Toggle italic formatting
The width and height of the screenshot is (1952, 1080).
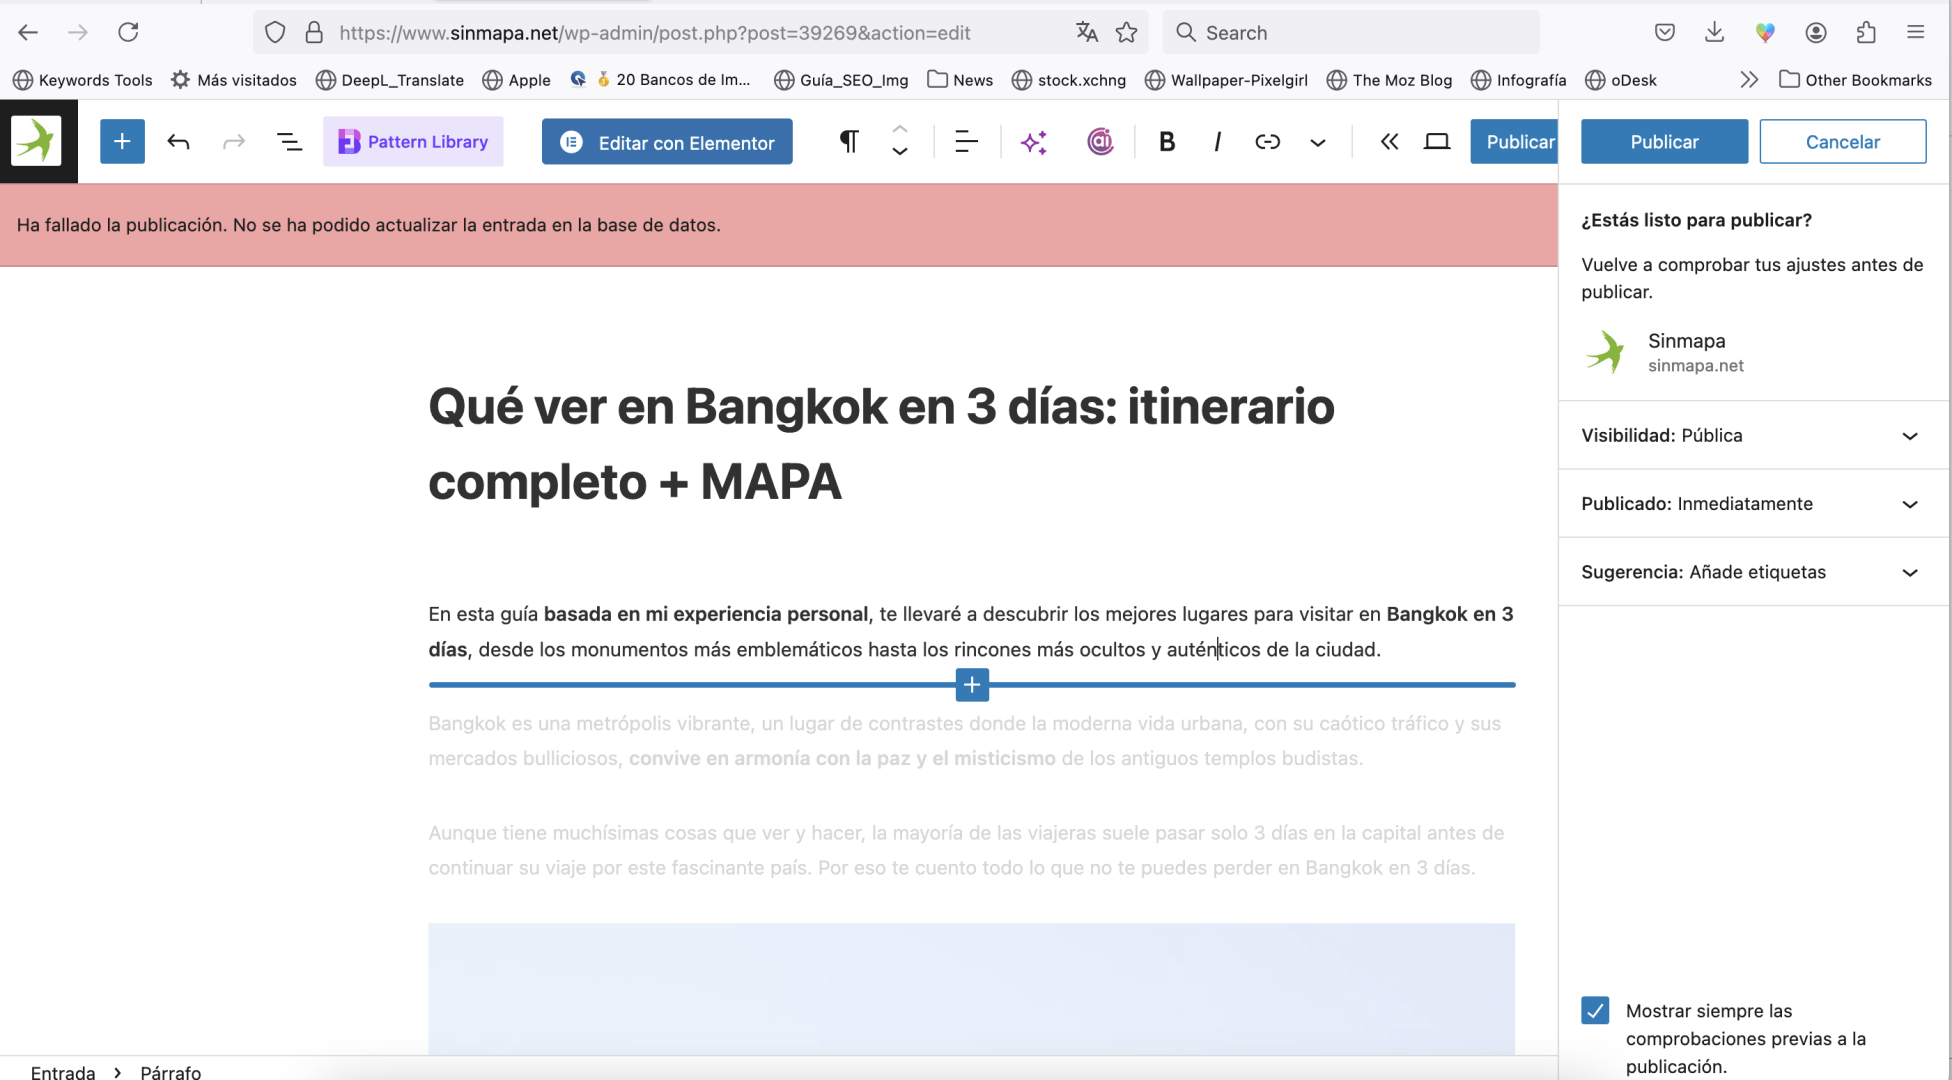tap(1217, 142)
